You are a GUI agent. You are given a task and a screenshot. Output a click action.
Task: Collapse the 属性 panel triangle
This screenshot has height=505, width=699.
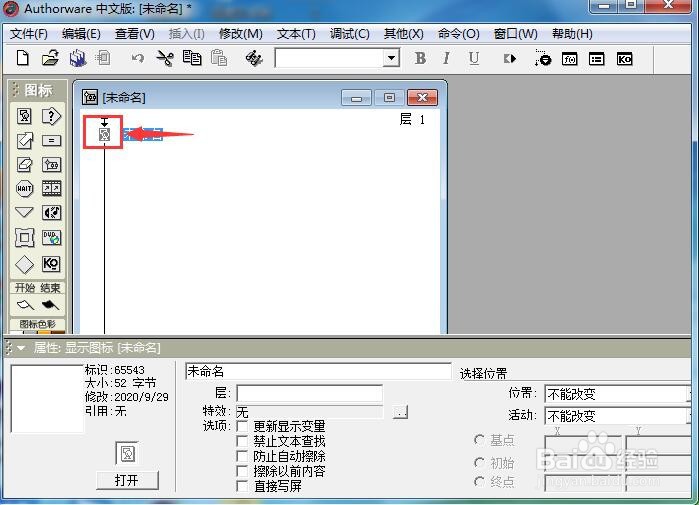tap(21, 348)
